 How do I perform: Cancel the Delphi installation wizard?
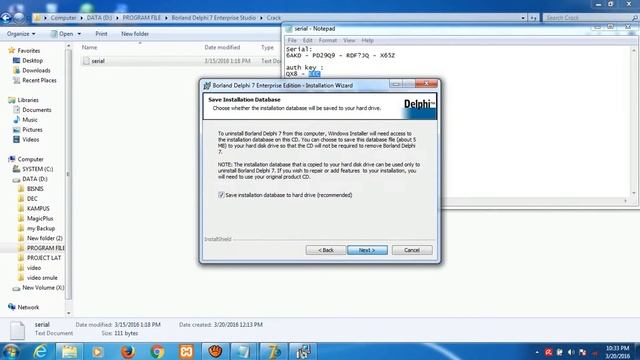(412, 250)
